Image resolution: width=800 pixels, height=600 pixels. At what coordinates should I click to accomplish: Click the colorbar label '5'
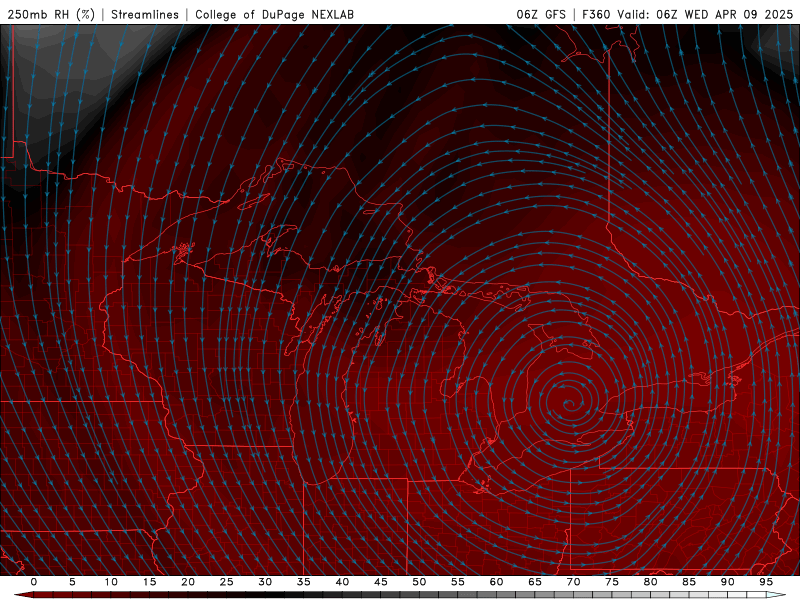[x=72, y=582]
